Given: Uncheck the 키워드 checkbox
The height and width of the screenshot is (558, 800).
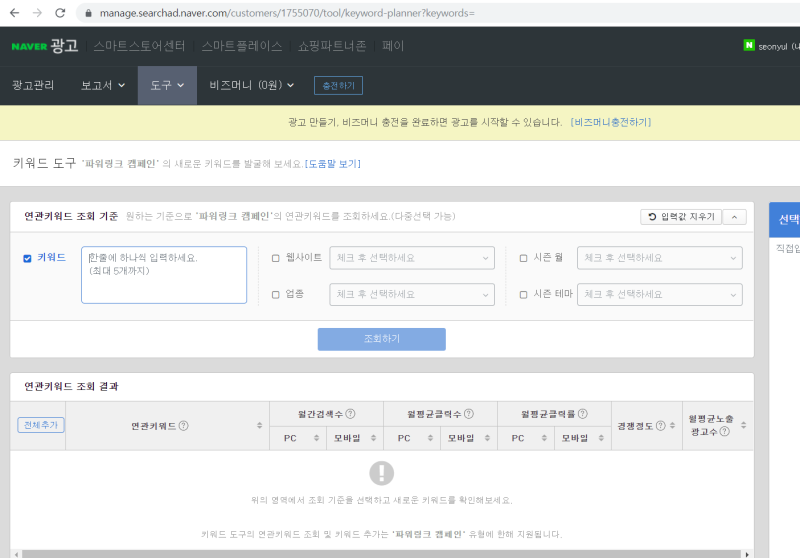Looking at the screenshot, I should [28, 259].
